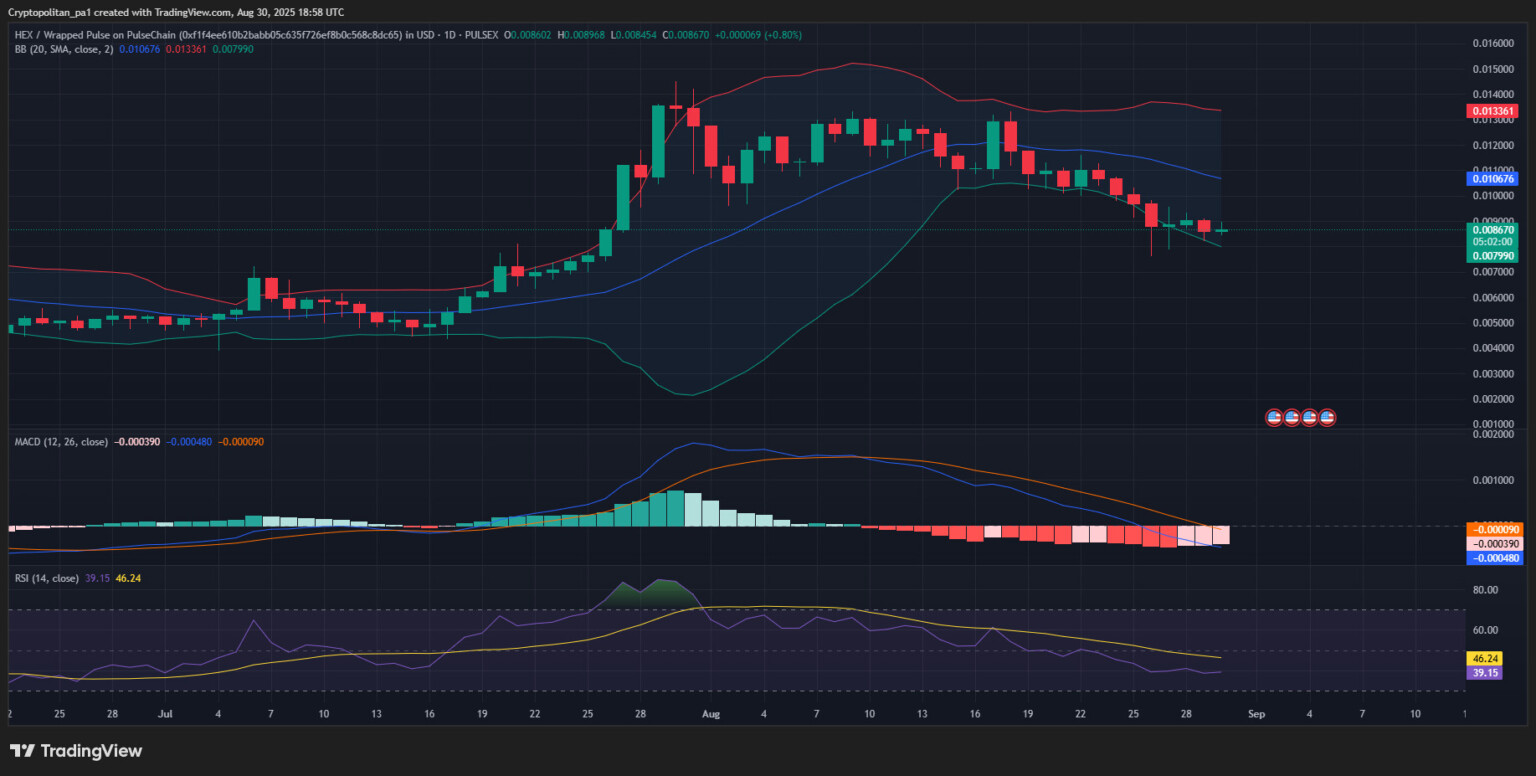Open the fourth US flag event marker
Image resolution: width=1536 pixels, height=776 pixels.
[x=1327, y=417]
